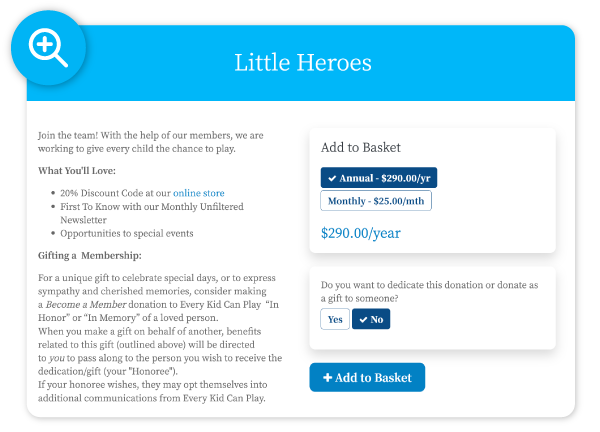
Task: Click the Opportunities to special events bullet
Action: [127, 233]
